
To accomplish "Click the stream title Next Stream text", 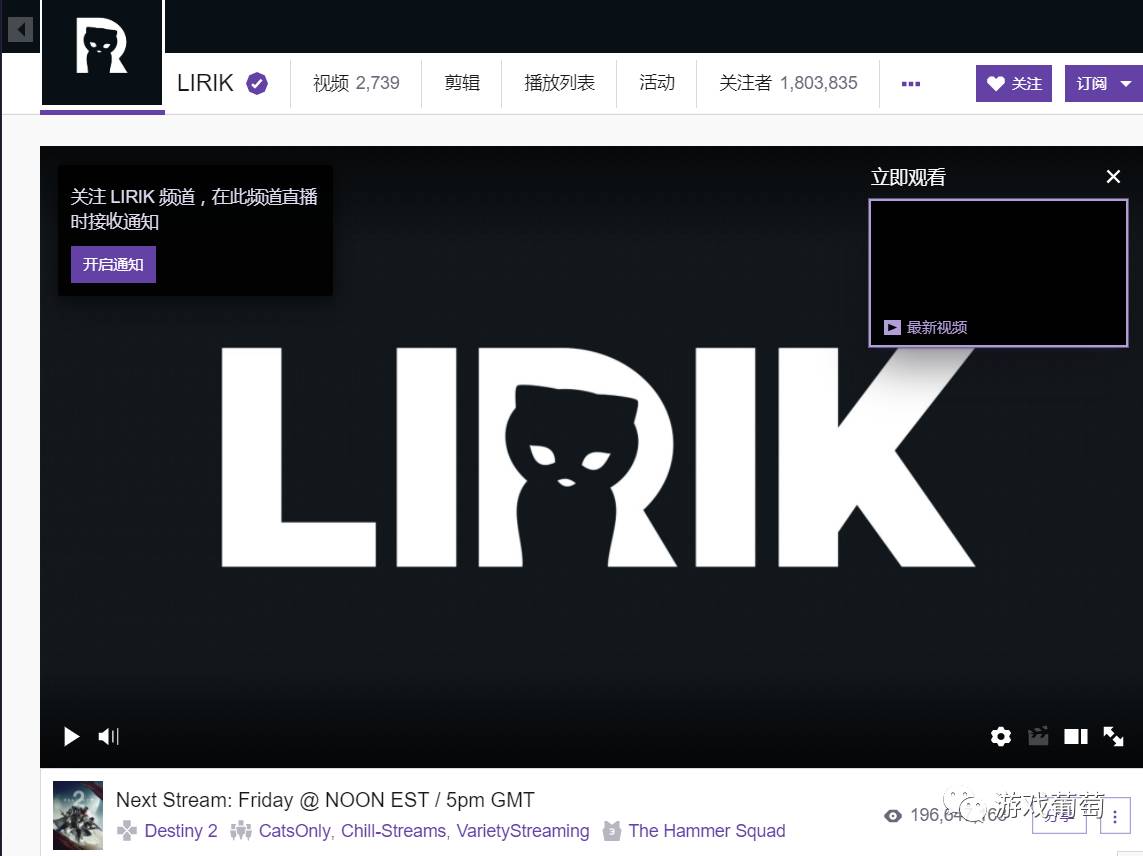I will 325,800.
